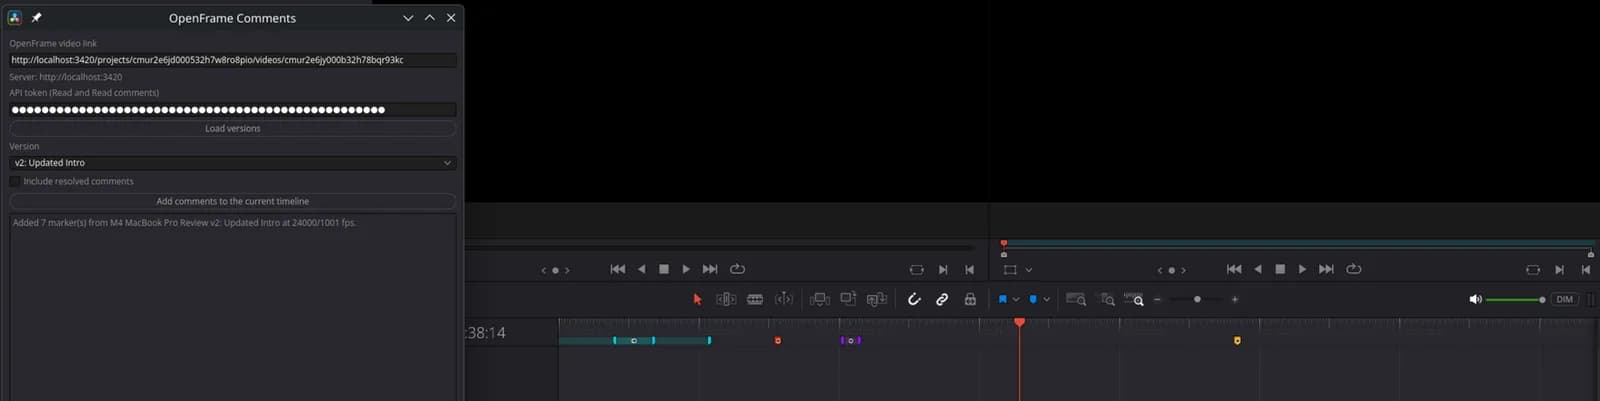Add a blue flag to clip
The image size is (1600, 401).
1003,299
